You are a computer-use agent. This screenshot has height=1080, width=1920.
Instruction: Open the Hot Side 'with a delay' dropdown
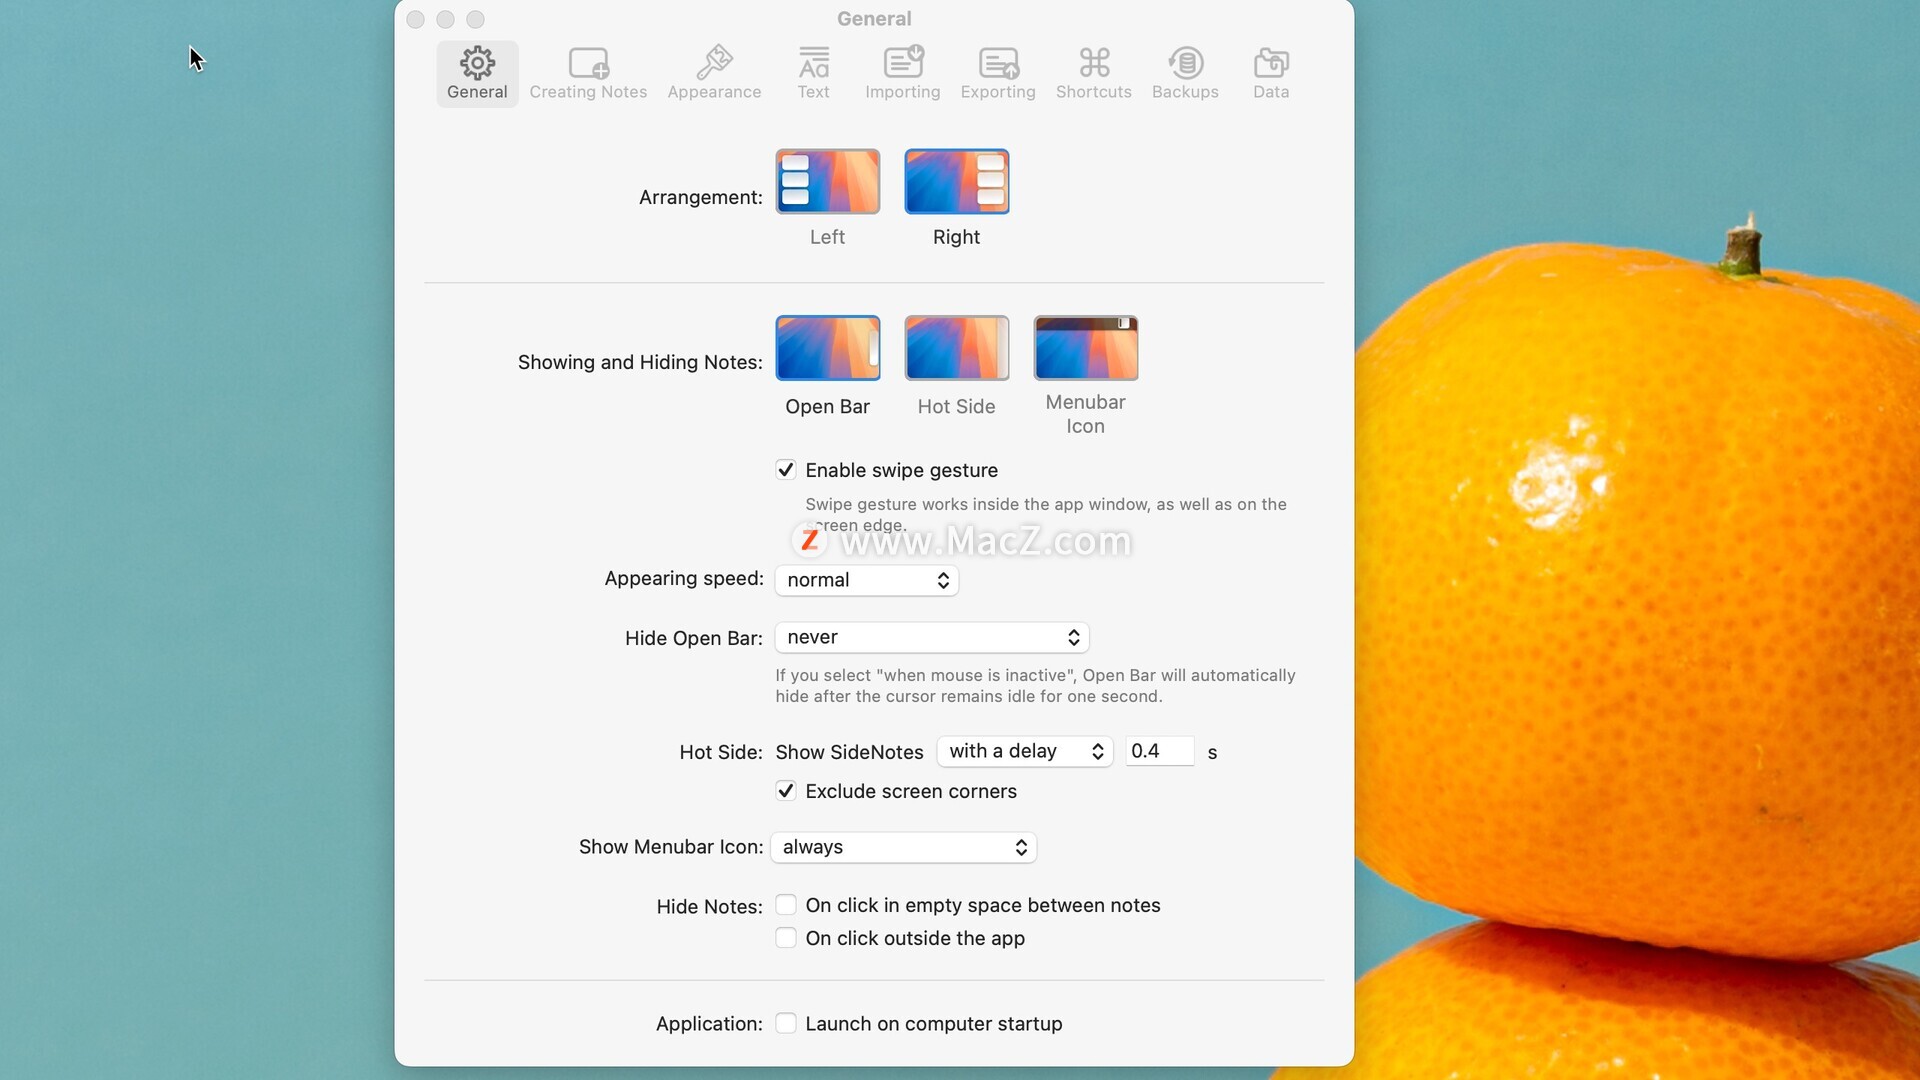[1025, 751]
